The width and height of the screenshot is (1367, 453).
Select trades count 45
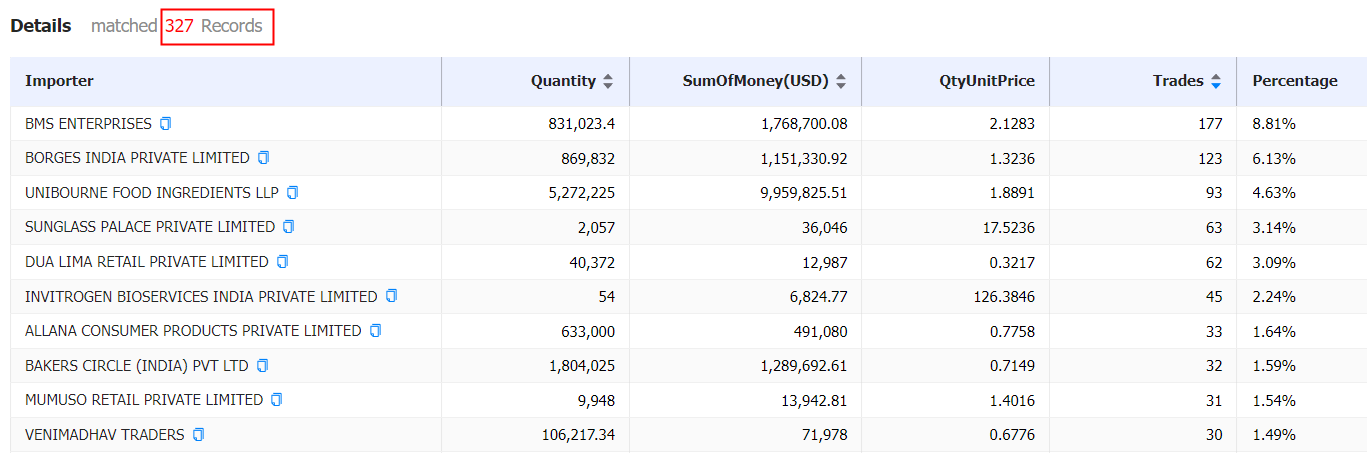[x=1214, y=297]
